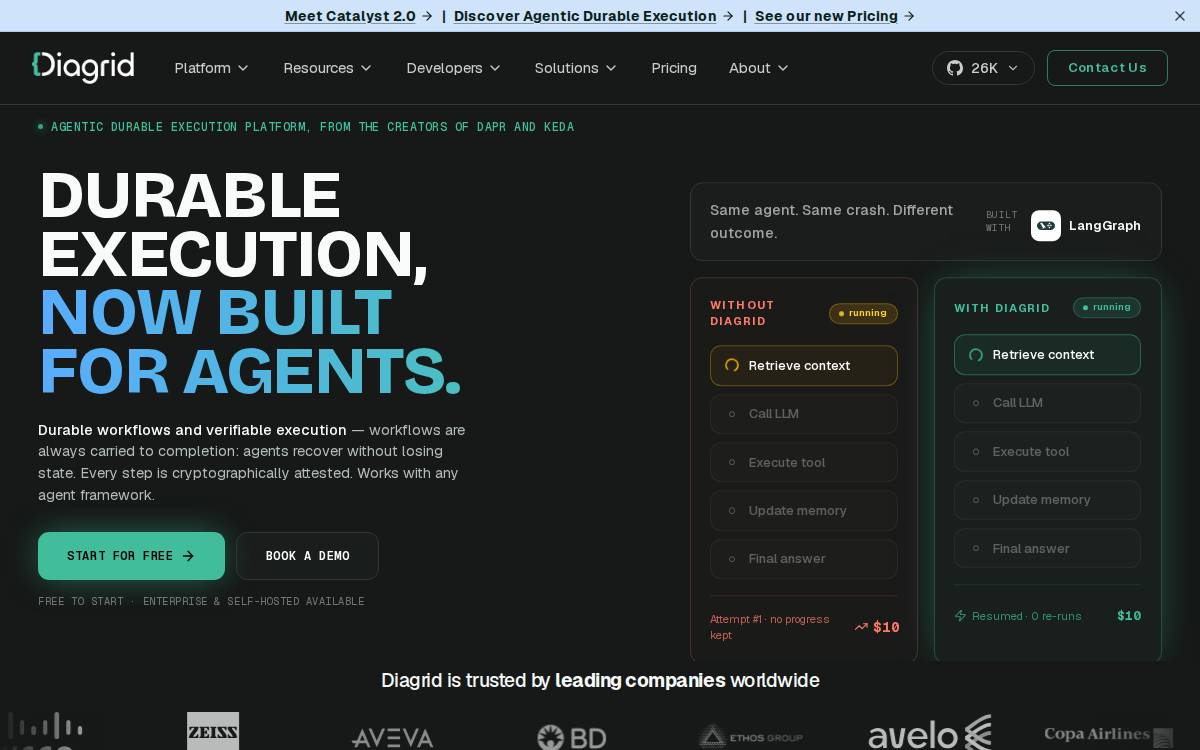Select Retrieve context step in Without Diagrid panel
Image resolution: width=1200 pixels, height=750 pixels.
(x=804, y=366)
